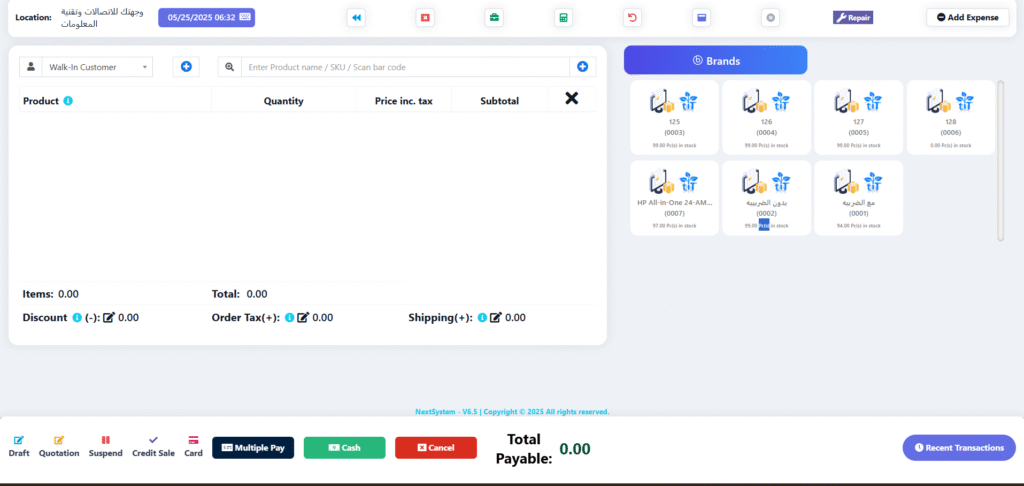Edit discount via pencil icon
This screenshot has height=486, width=1024.
(x=109, y=317)
